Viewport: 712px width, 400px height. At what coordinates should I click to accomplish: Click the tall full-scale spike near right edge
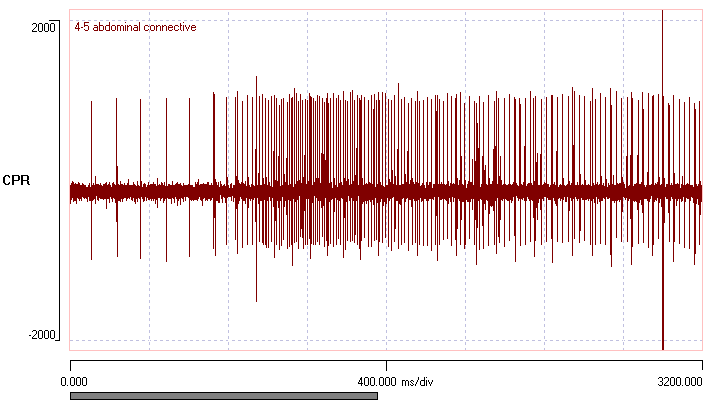tap(663, 100)
